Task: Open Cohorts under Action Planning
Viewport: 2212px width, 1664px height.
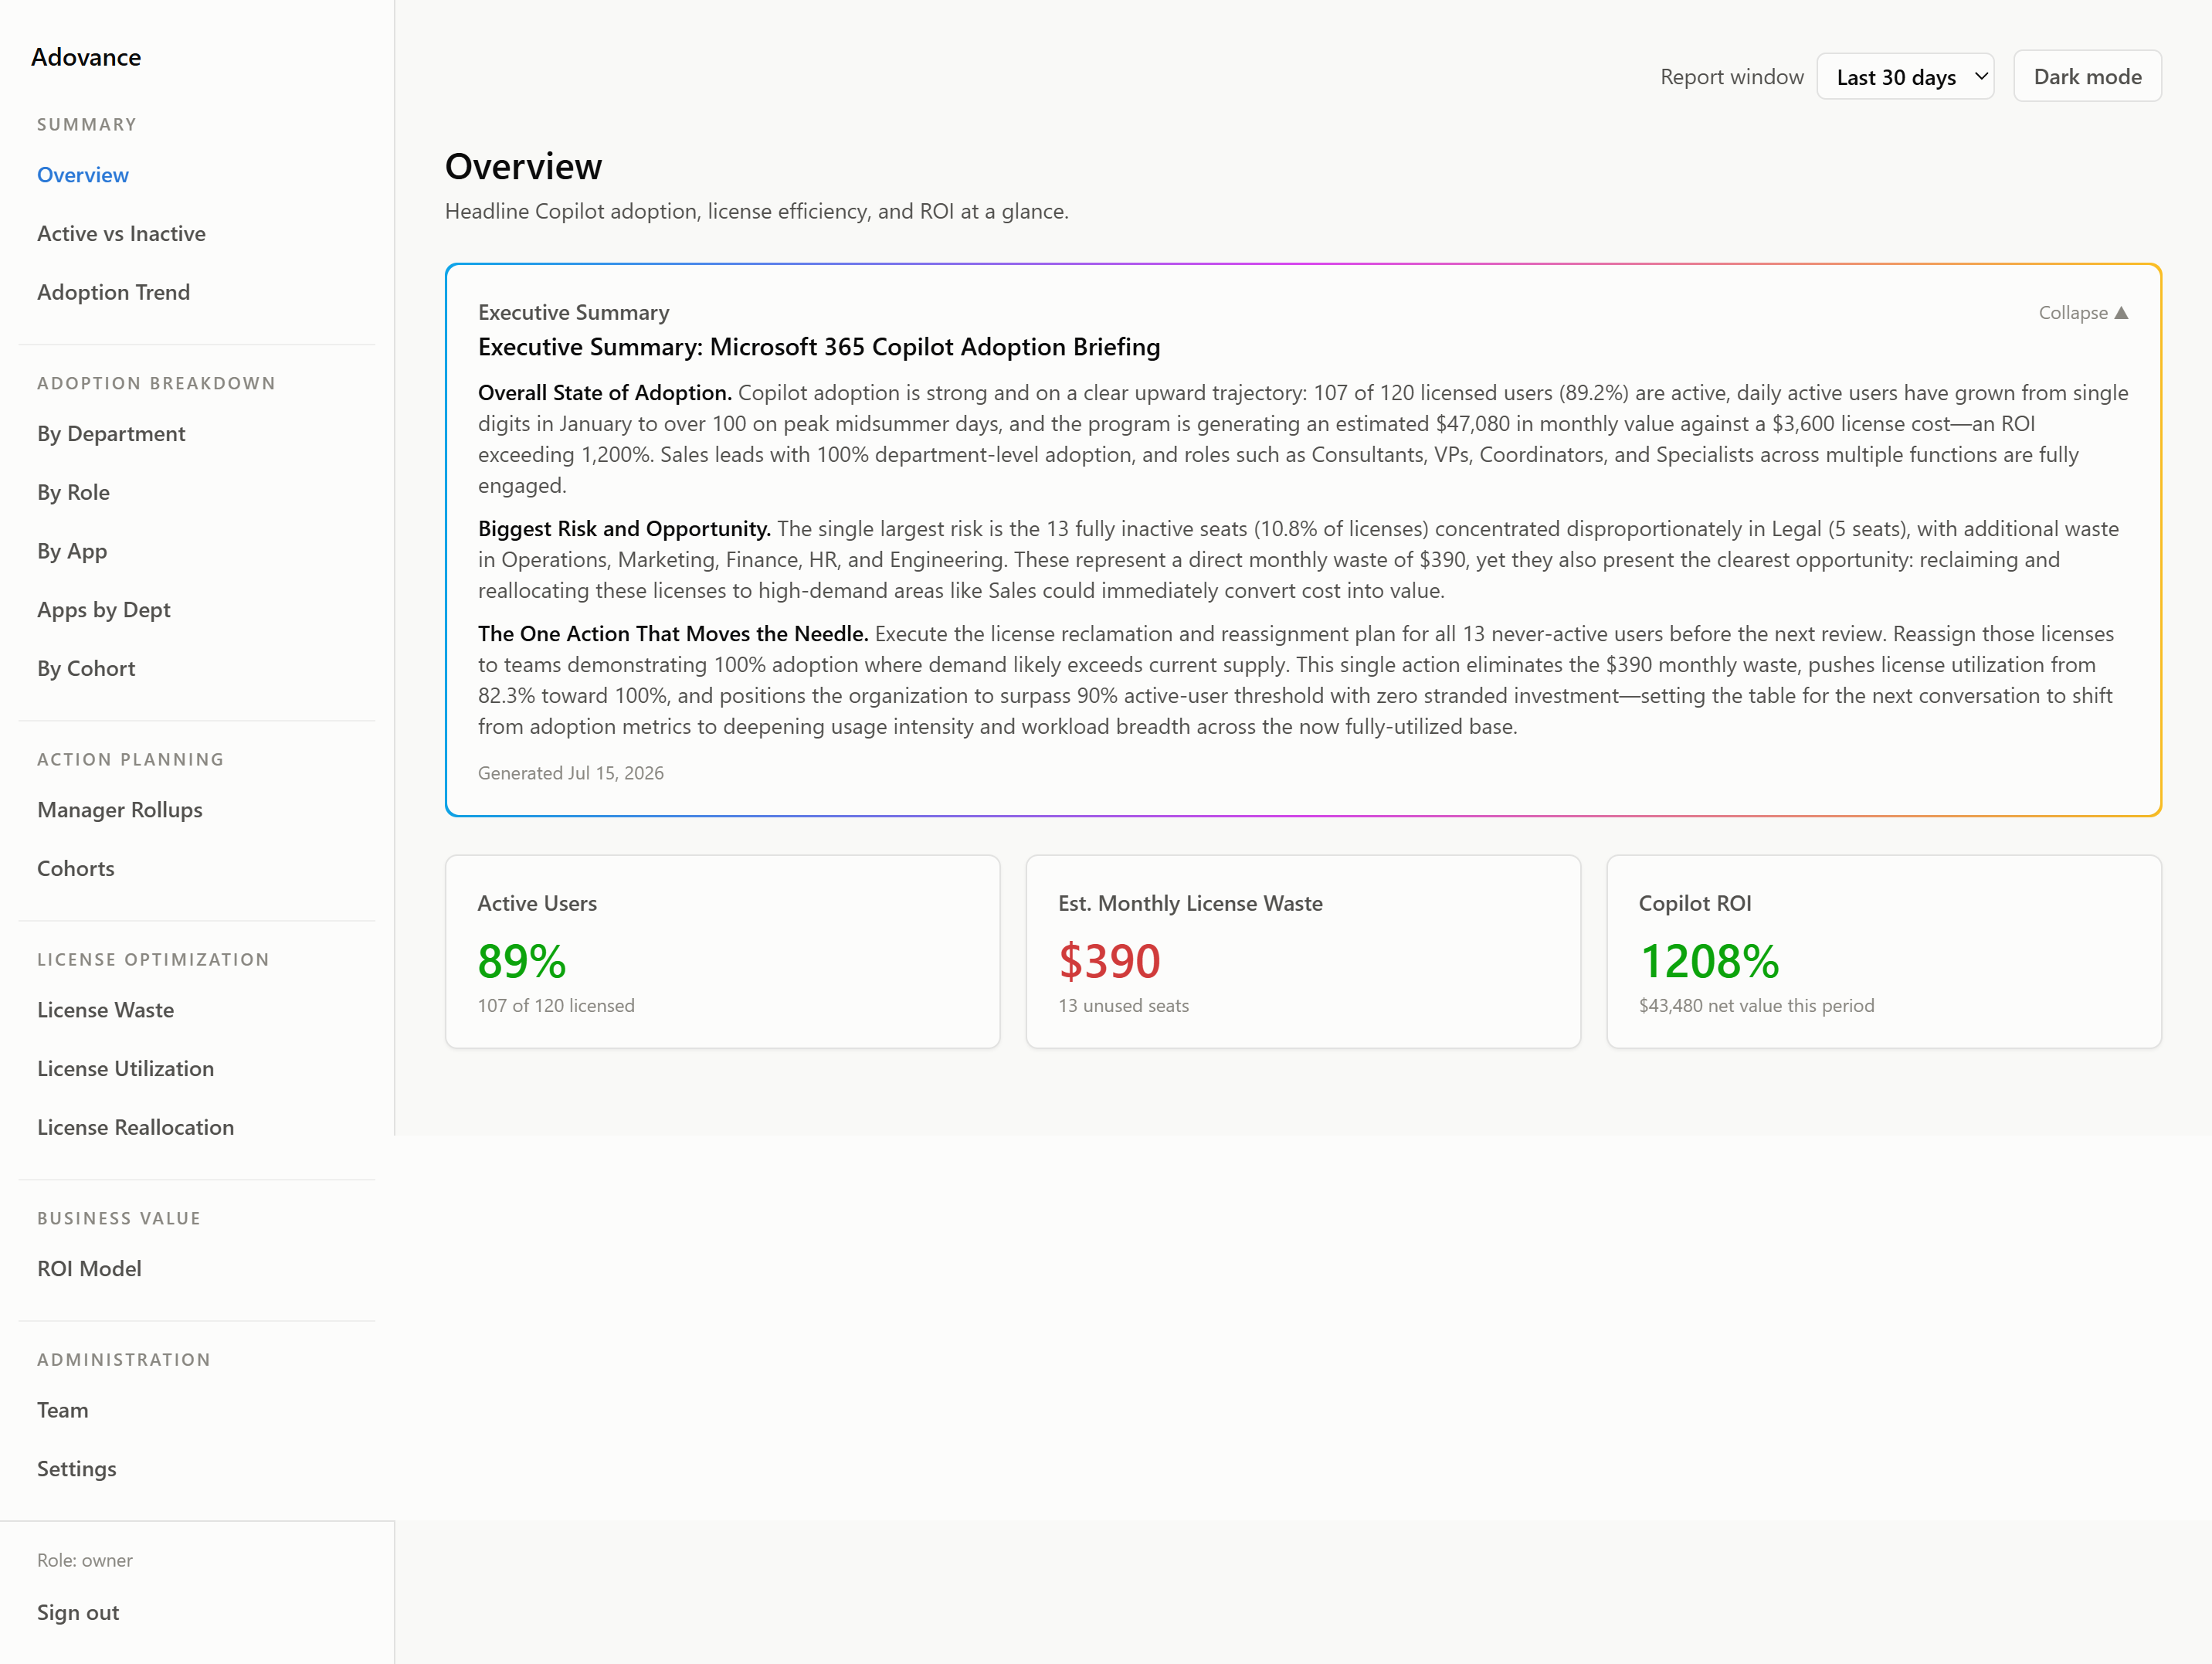Action: 76,868
